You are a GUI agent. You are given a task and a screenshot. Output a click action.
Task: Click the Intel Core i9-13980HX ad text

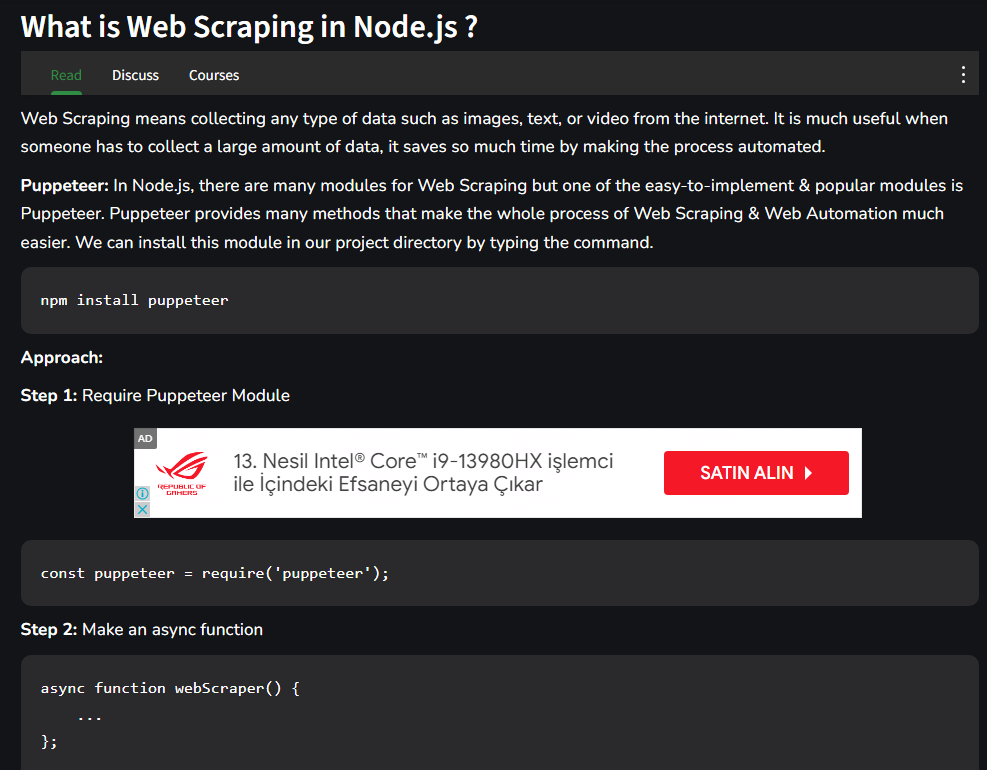point(423,472)
